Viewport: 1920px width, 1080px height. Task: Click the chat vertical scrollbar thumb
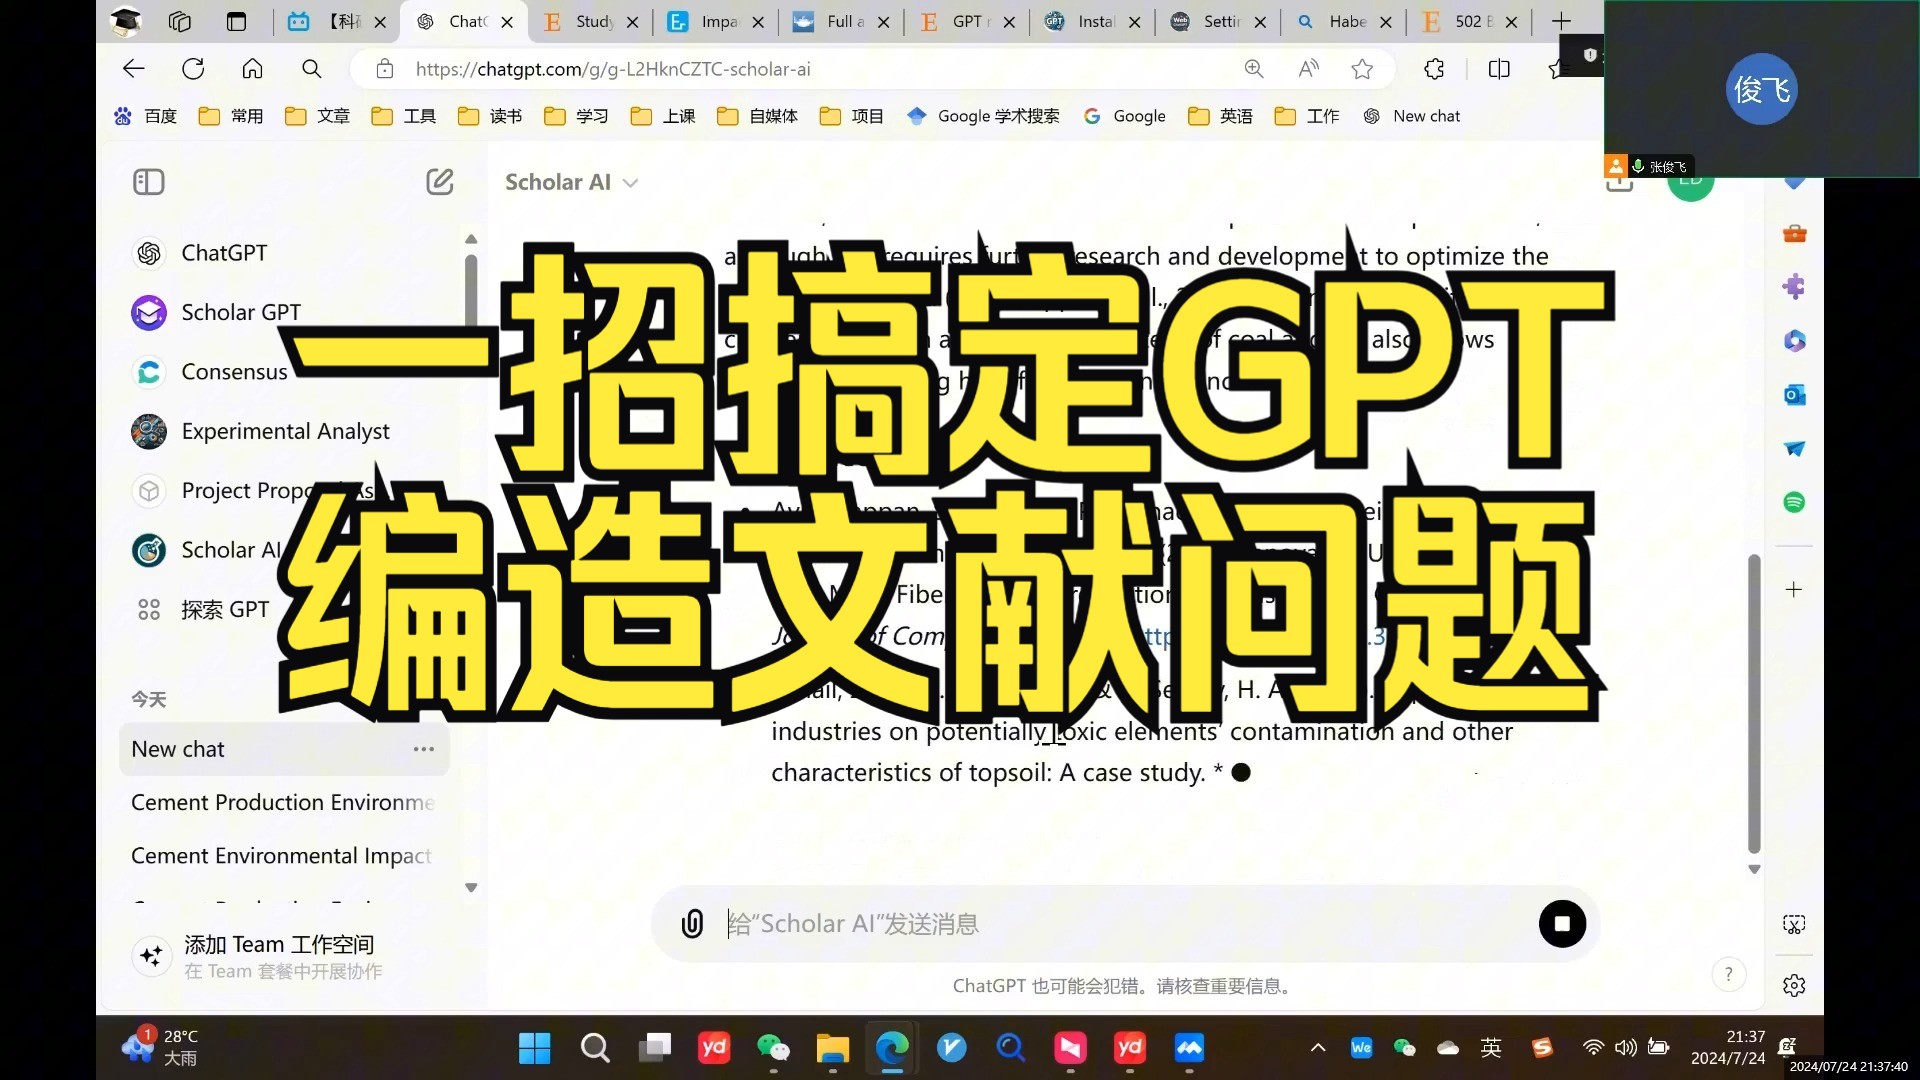[1754, 703]
